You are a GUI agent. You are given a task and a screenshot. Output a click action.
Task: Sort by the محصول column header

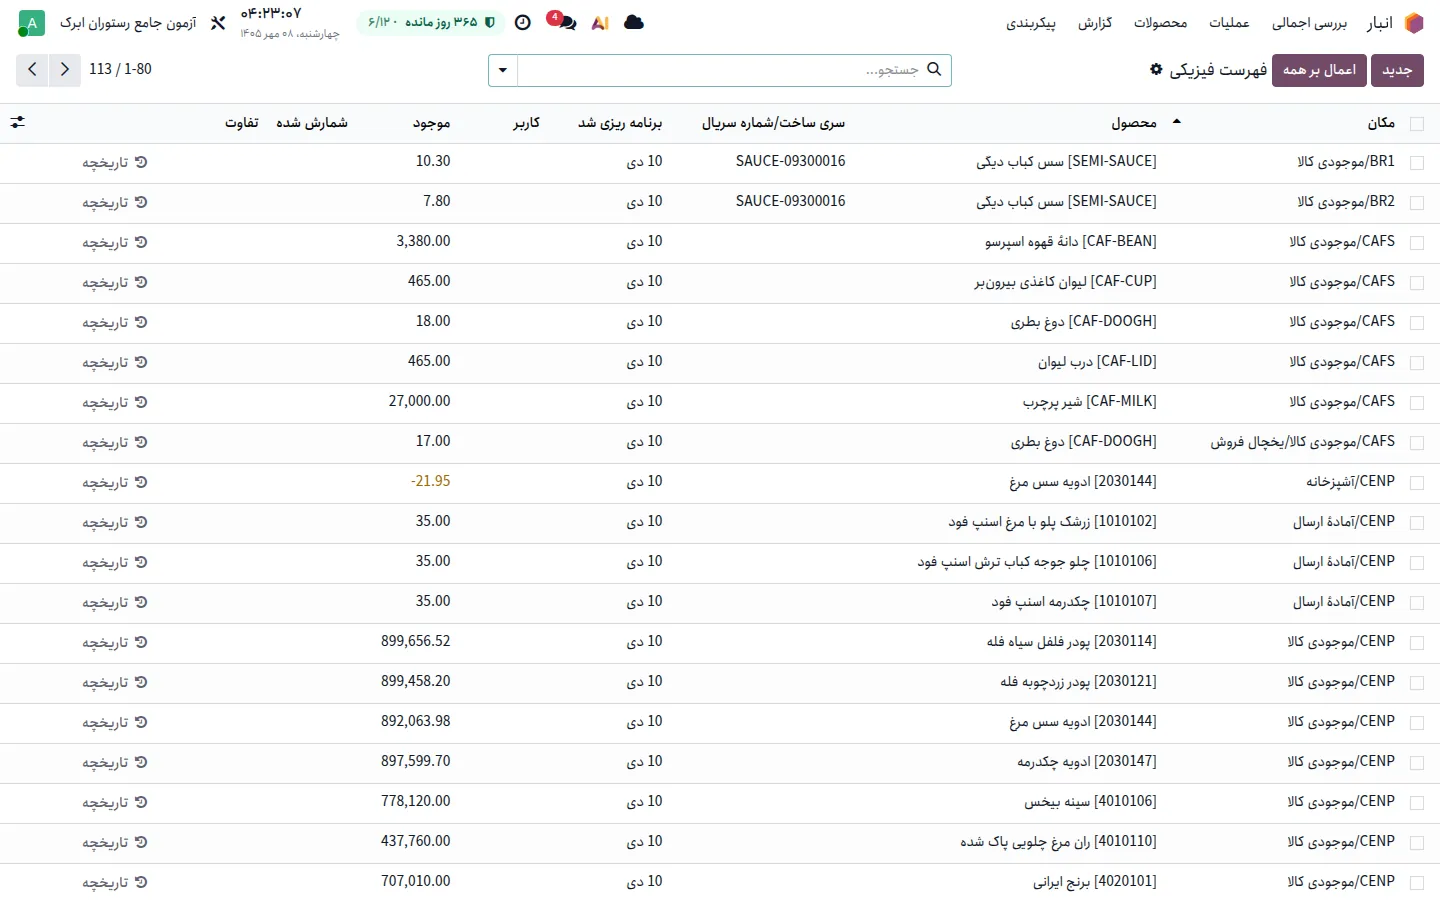tap(1134, 123)
